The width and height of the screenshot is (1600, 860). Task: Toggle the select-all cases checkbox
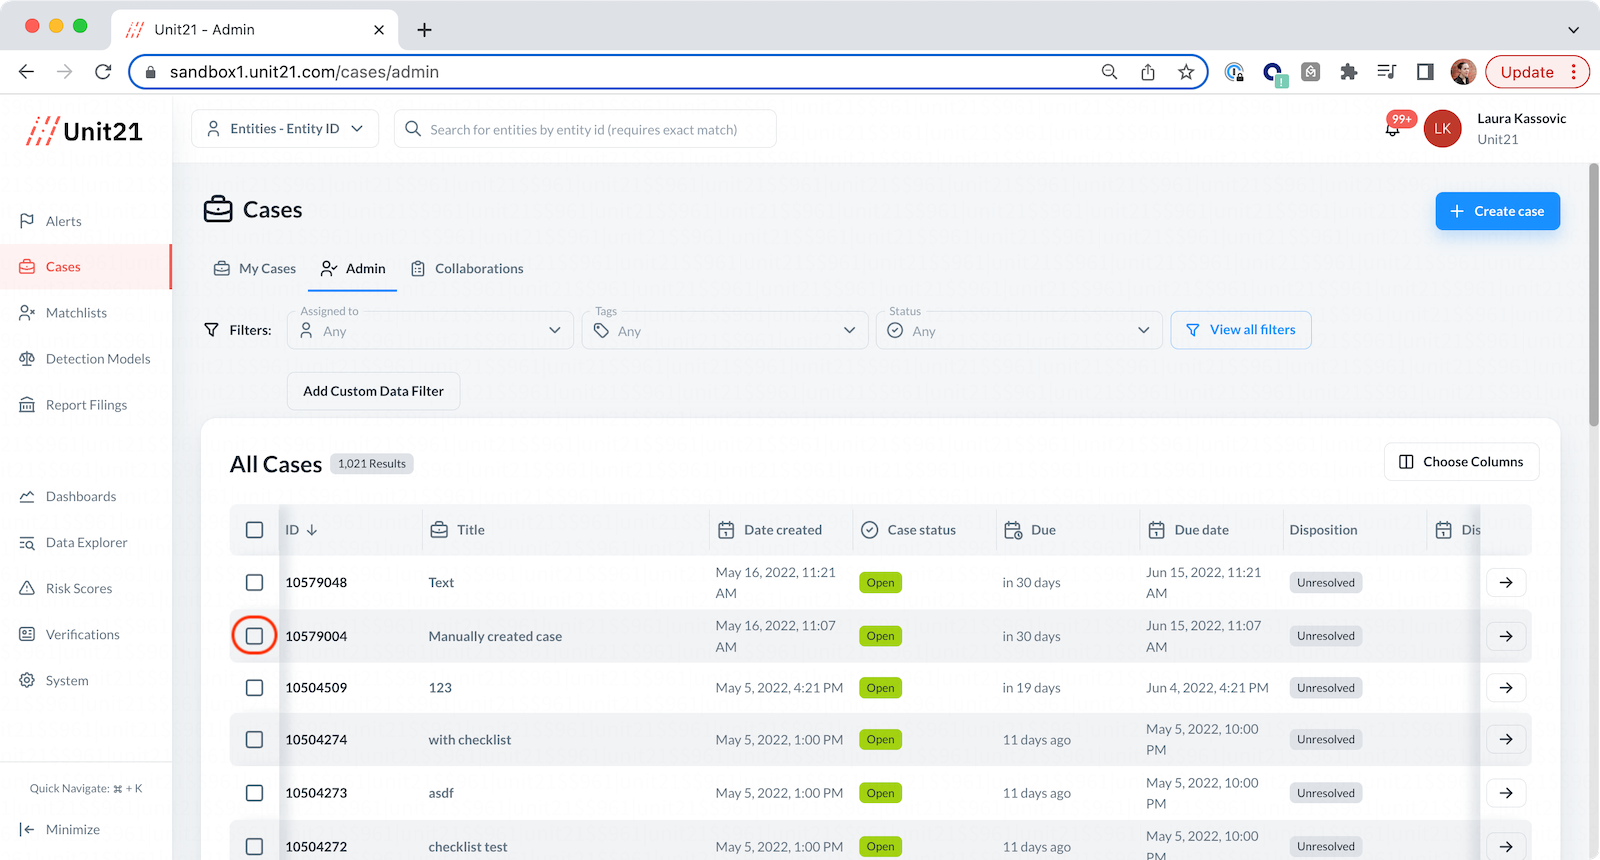click(255, 530)
